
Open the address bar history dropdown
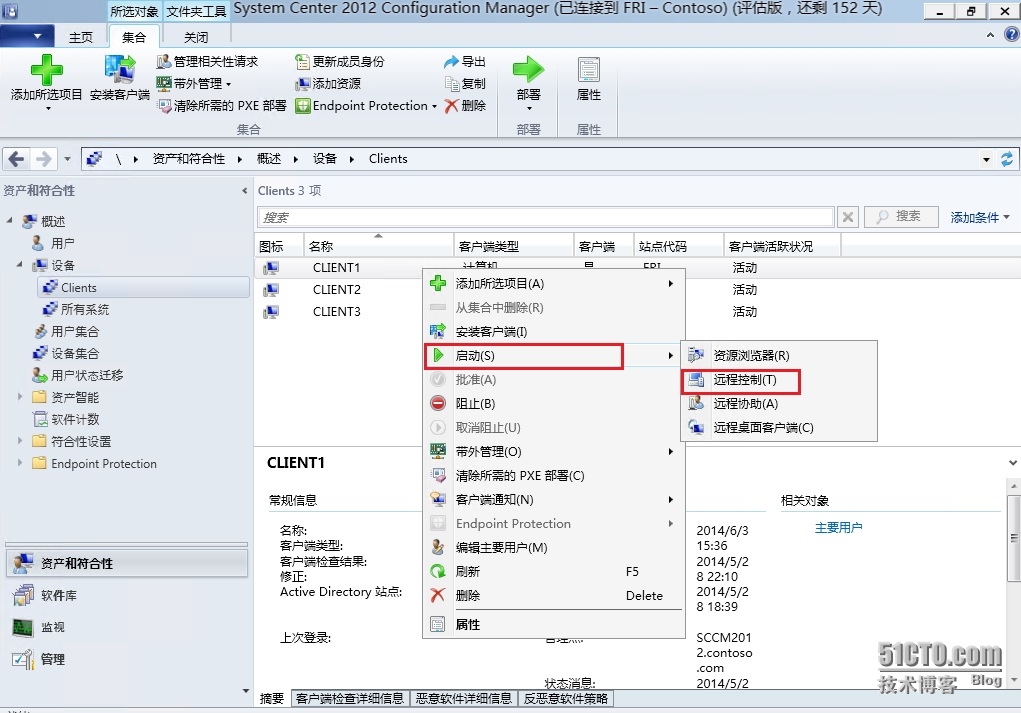tap(986, 159)
